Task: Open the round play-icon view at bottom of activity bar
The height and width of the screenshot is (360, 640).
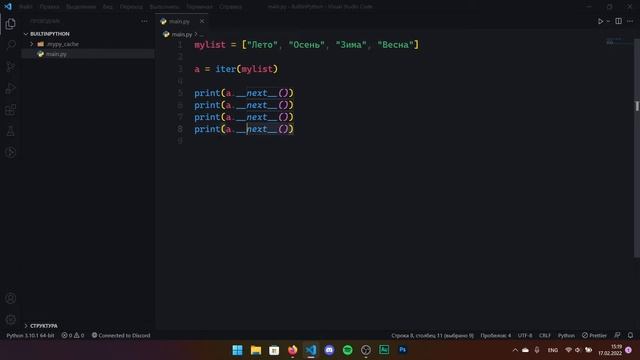Action: (11, 152)
